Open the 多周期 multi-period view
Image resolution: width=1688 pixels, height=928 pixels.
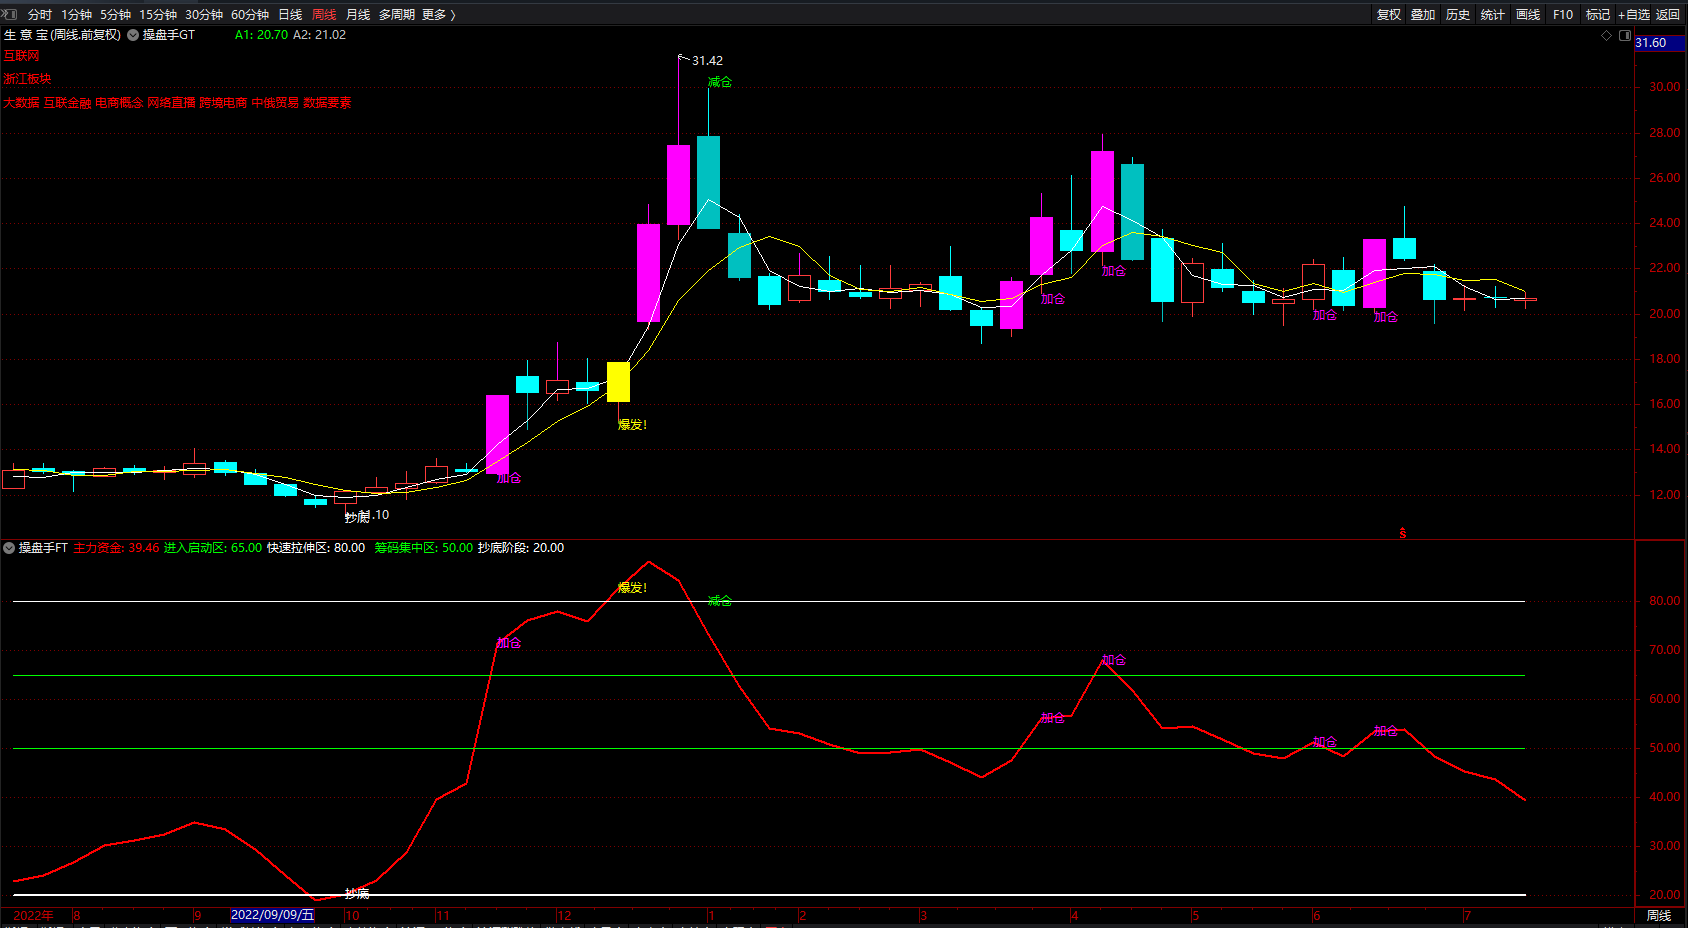click(x=397, y=15)
